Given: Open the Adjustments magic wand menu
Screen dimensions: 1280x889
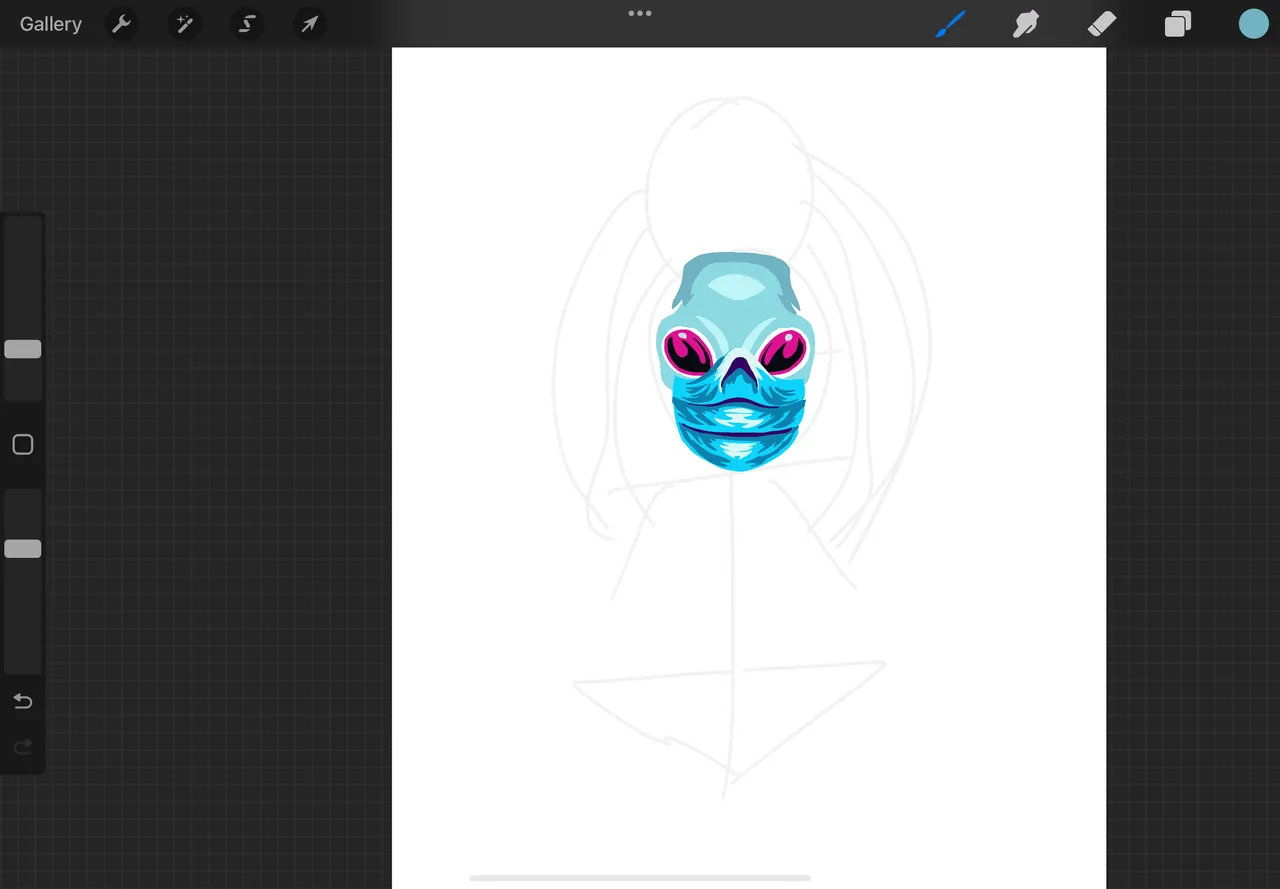Looking at the screenshot, I should (x=185, y=24).
